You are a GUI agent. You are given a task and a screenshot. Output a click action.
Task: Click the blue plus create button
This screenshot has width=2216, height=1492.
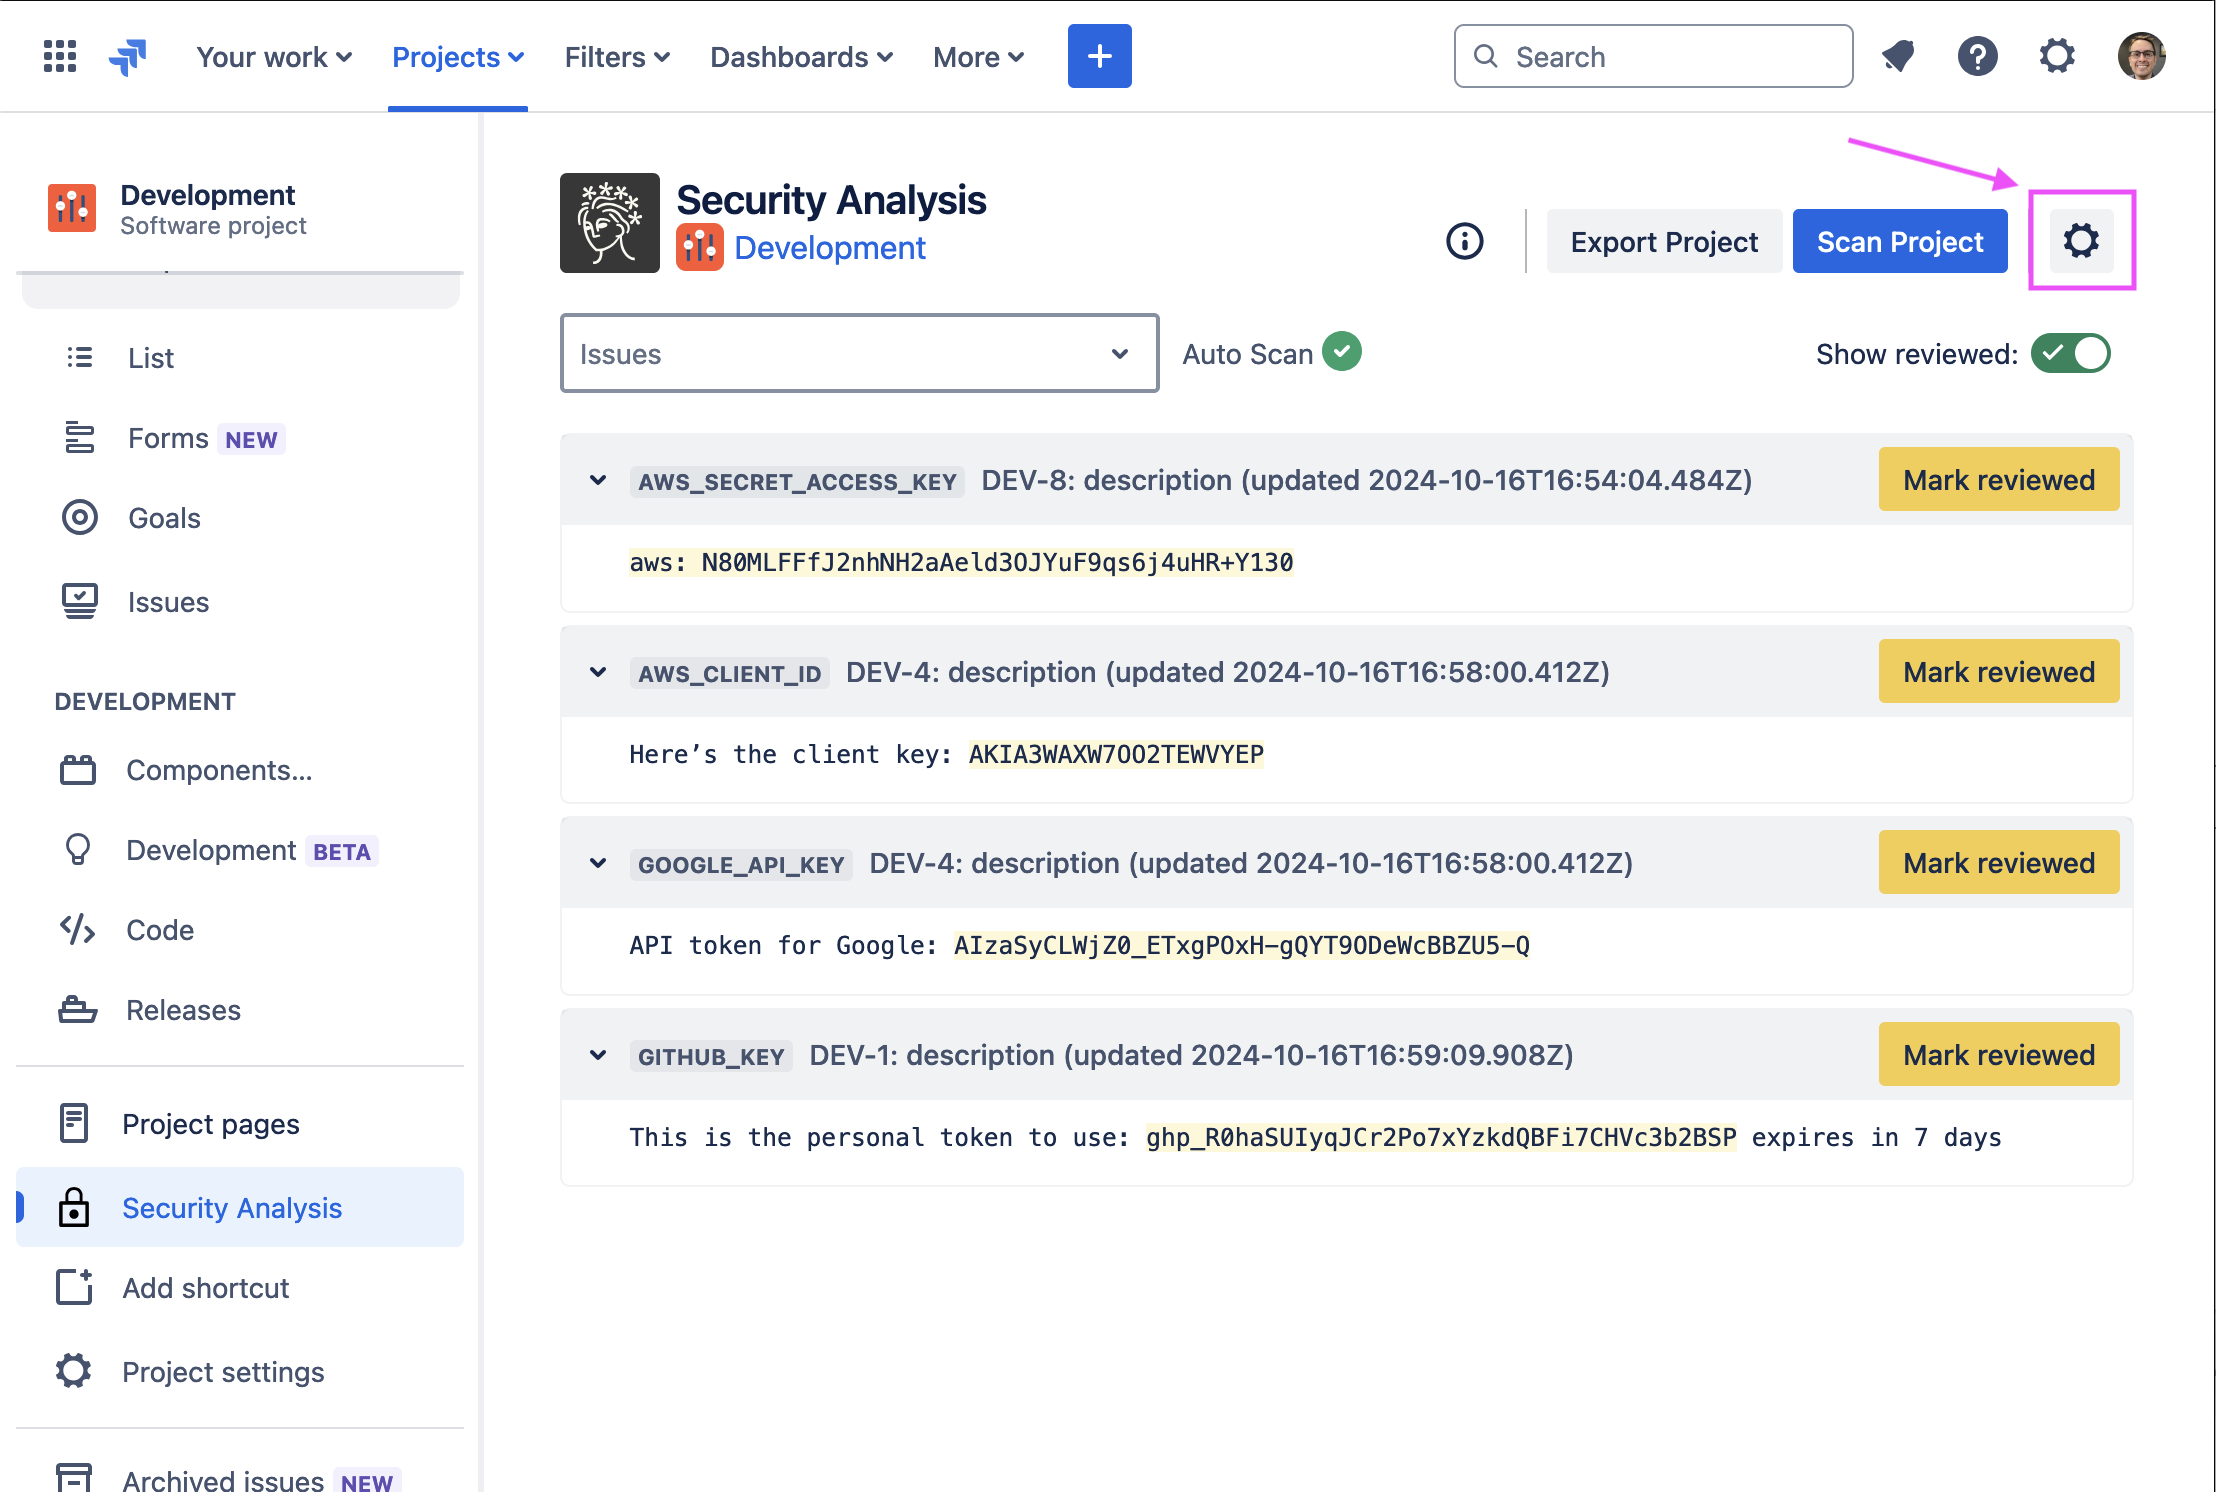pyautogui.click(x=1099, y=56)
